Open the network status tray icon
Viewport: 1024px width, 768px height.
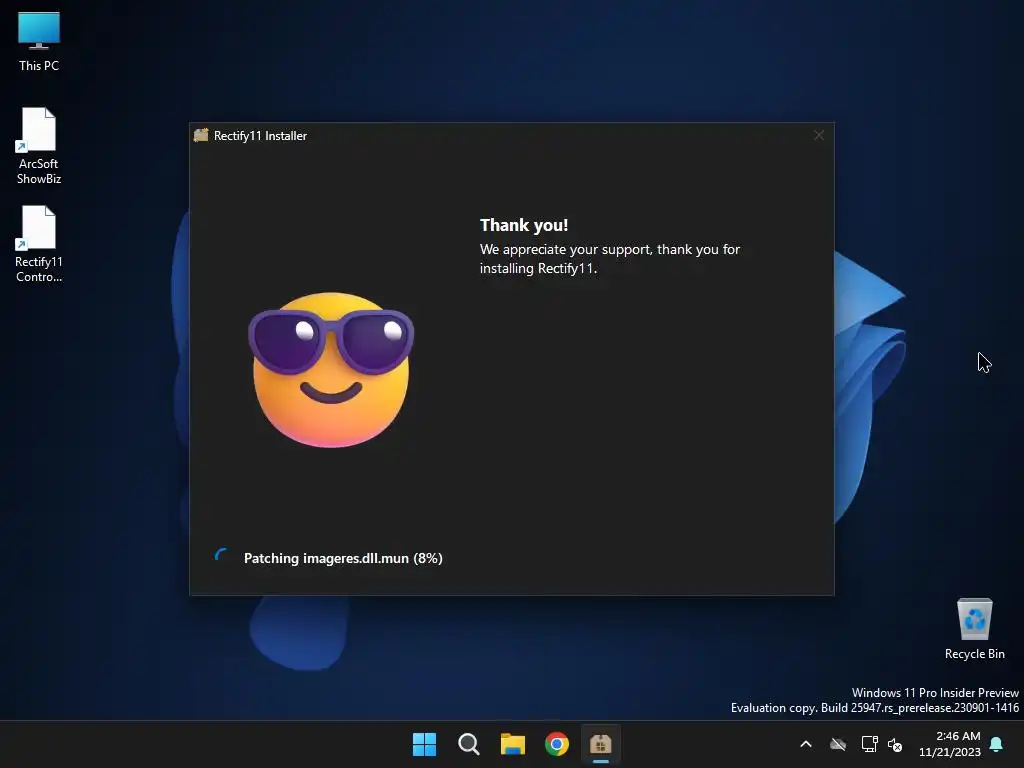(869, 744)
